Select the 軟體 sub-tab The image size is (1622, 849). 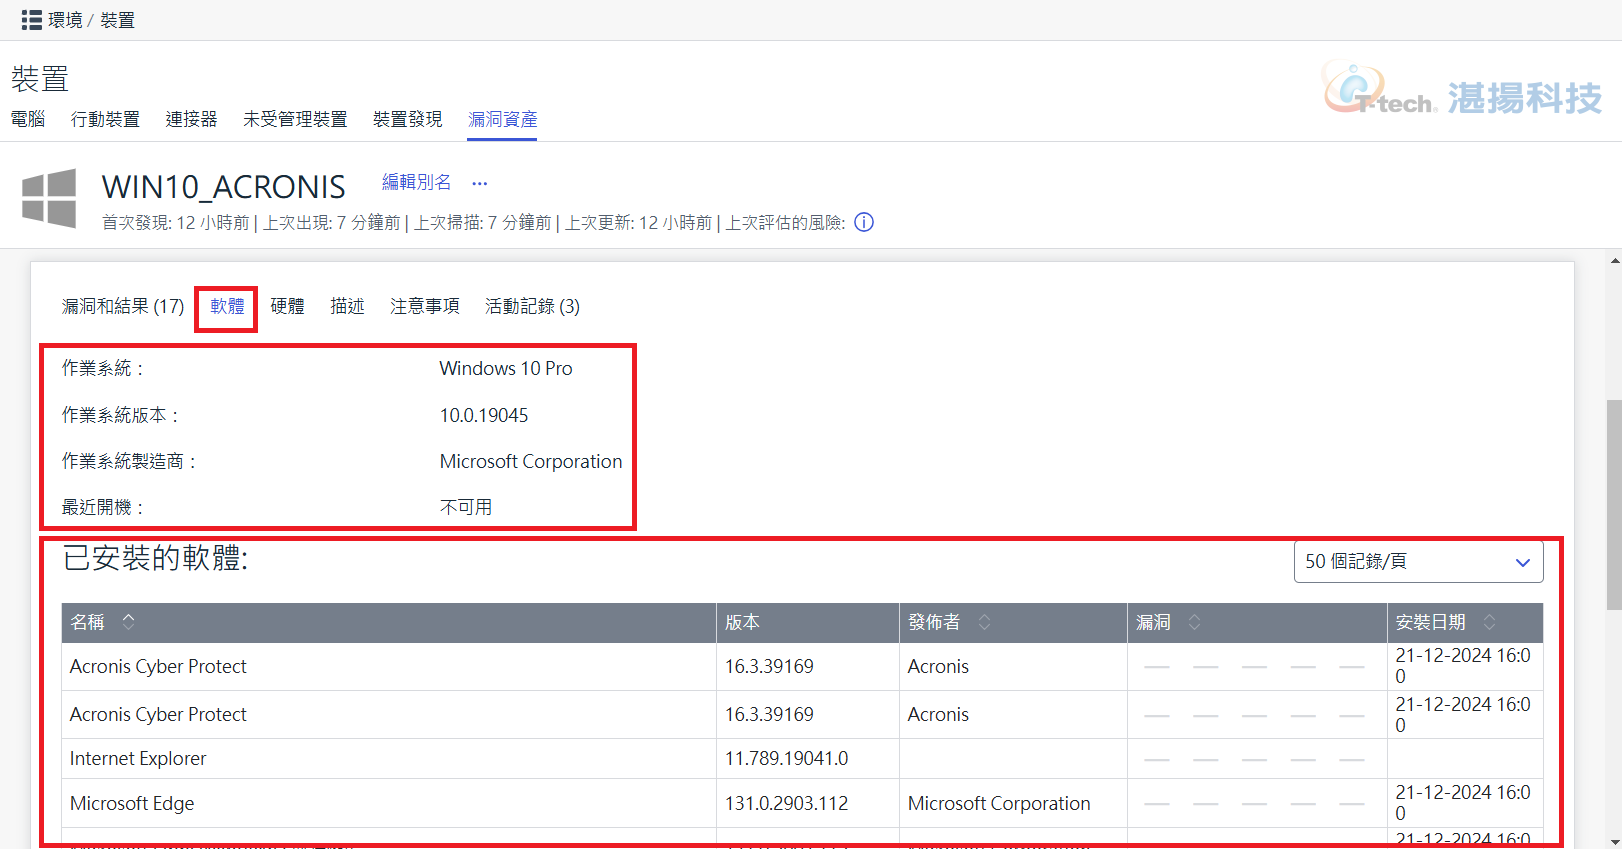(x=227, y=306)
